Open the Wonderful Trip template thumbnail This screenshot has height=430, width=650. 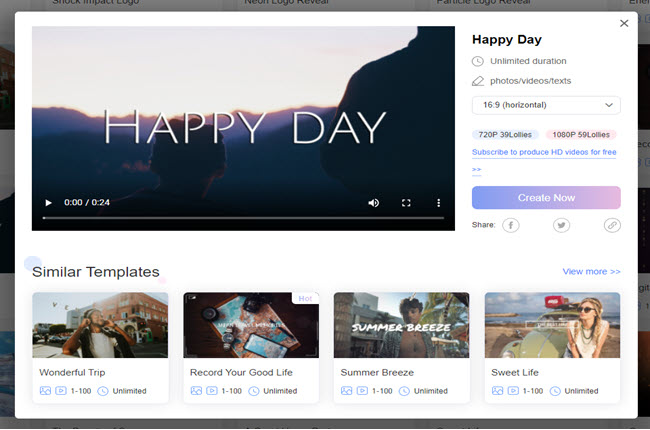[x=100, y=325]
